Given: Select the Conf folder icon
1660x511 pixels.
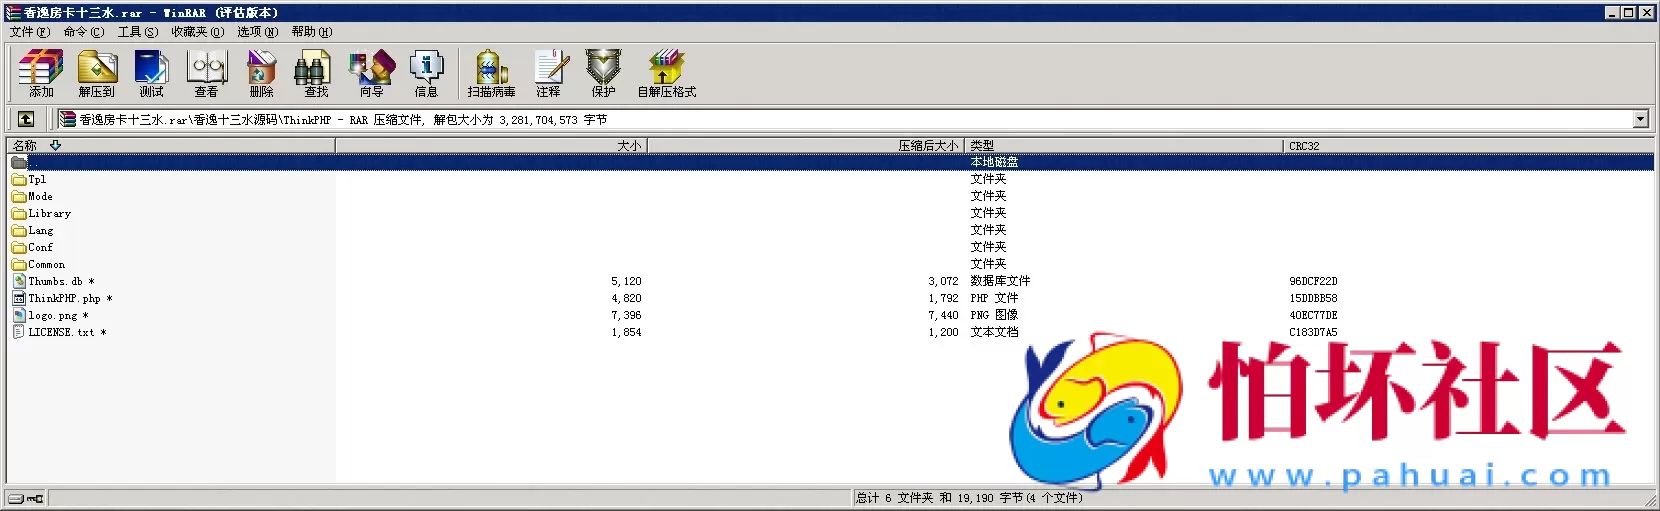Looking at the screenshot, I should point(19,248).
